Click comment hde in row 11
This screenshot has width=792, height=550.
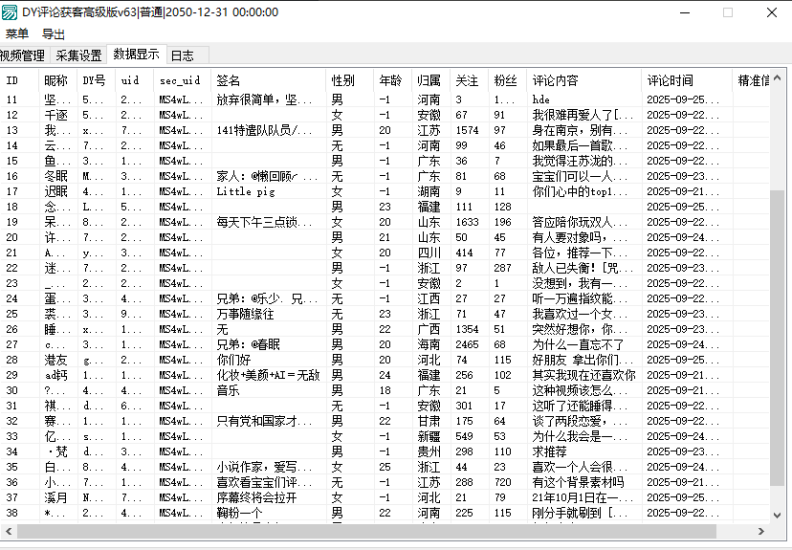[541, 99]
